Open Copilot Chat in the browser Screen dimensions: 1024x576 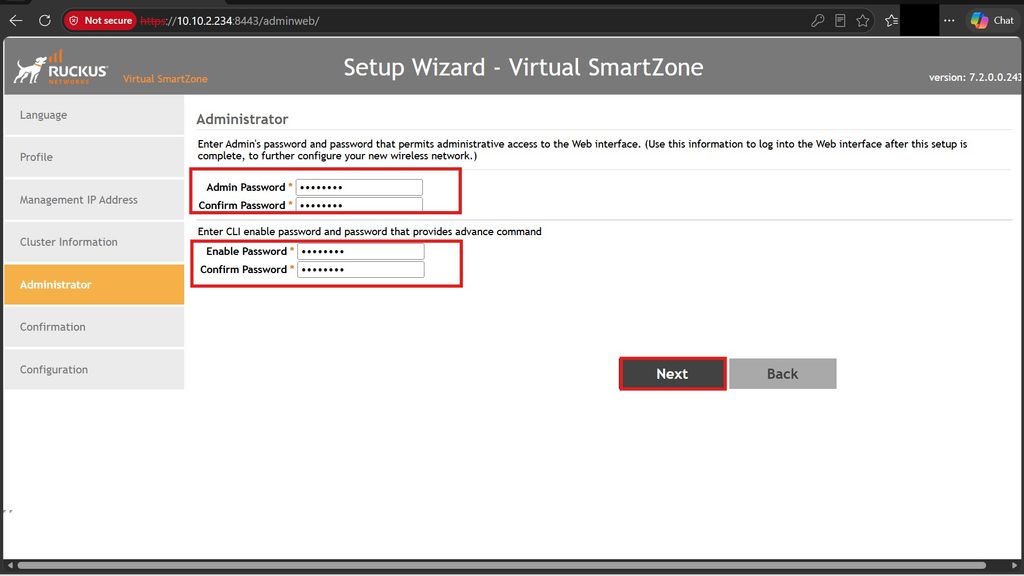(x=992, y=20)
